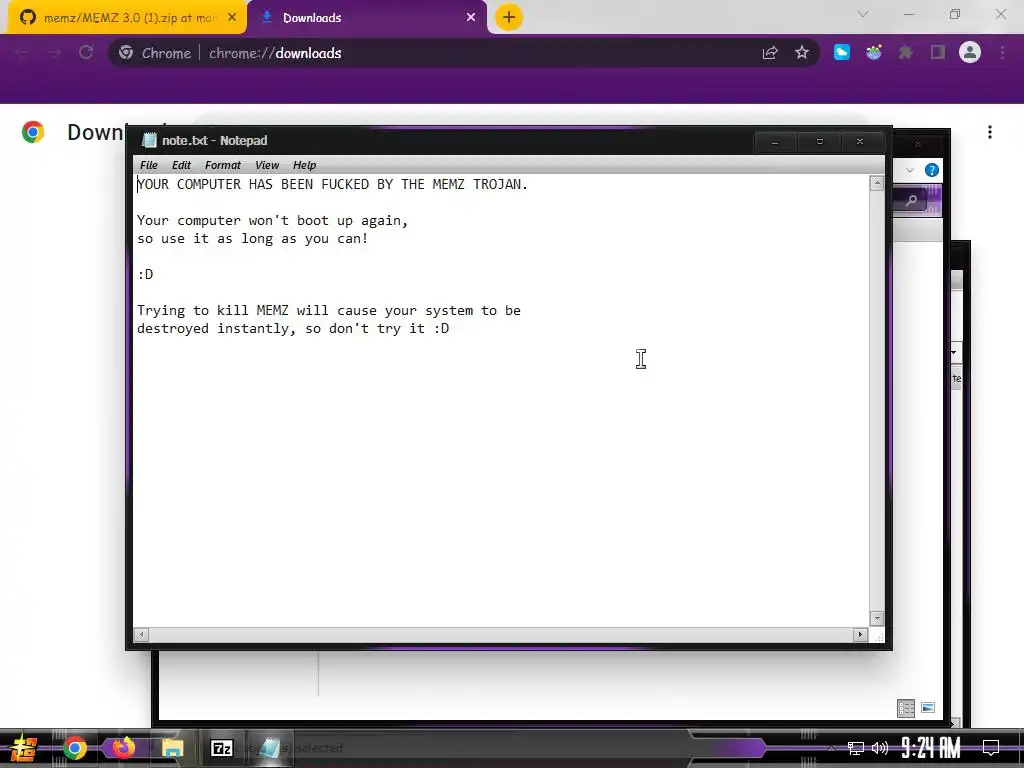
Task: Close the note.txt Notepad window
Action: click(860, 142)
